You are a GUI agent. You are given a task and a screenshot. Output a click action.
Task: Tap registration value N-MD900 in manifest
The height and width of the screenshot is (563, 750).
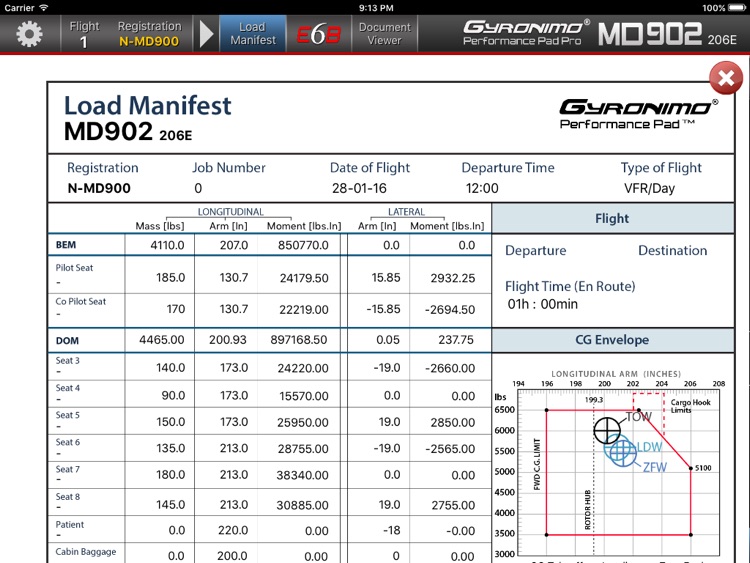pyautogui.click(x=99, y=188)
